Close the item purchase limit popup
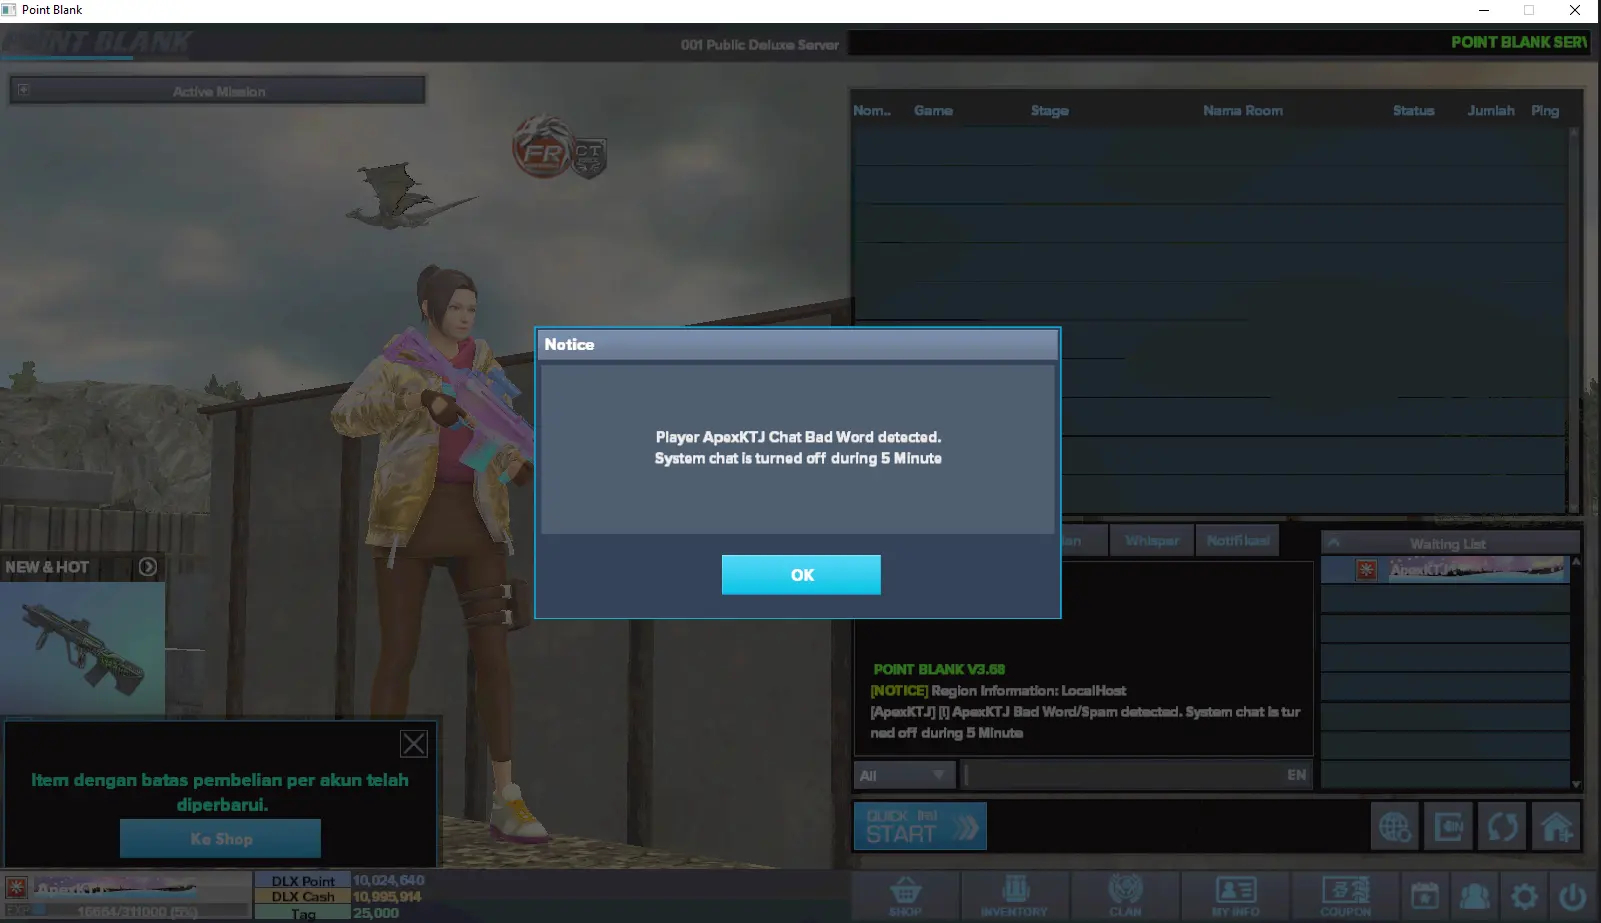 (414, 743)
